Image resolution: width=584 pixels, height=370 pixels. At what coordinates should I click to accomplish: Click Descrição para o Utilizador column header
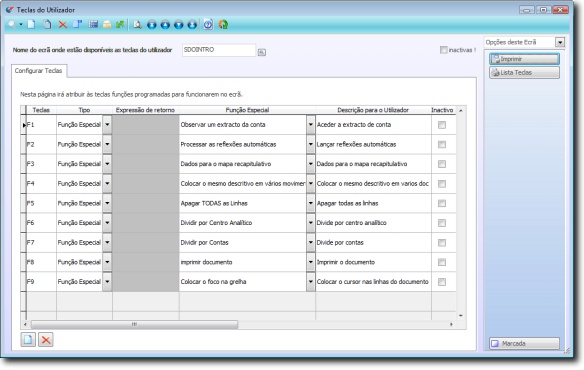[x=373, y=110]
